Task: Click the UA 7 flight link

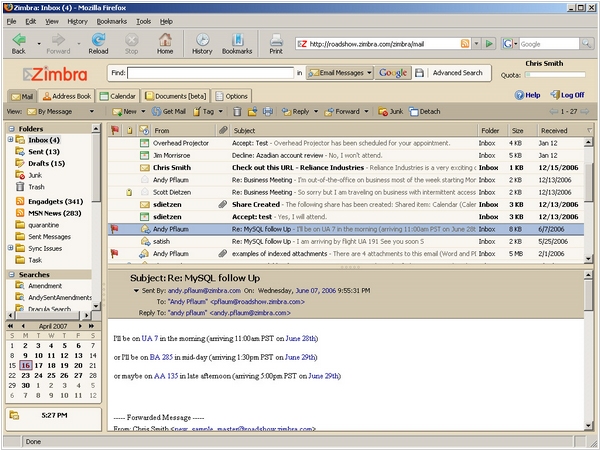Action: click(150, 338)
